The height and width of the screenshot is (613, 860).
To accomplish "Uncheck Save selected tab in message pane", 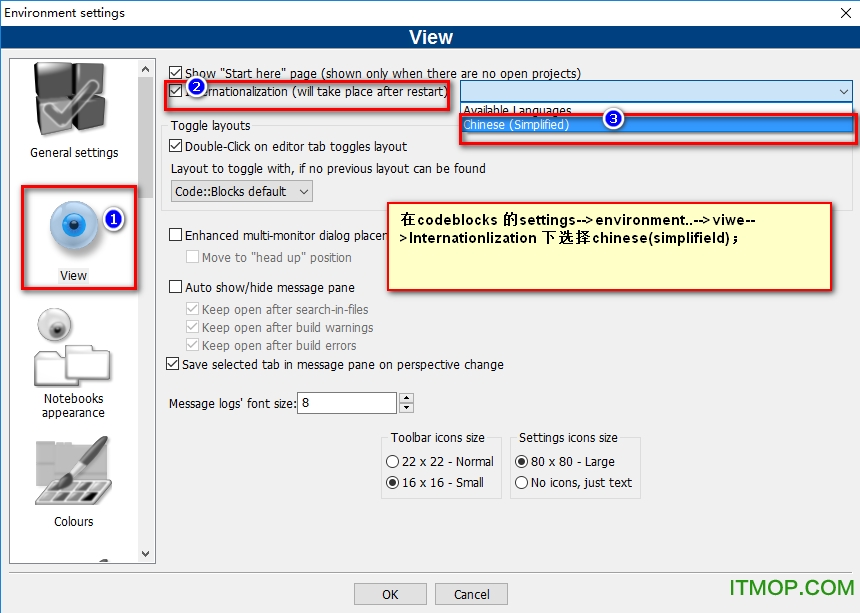I will tap(173, 365).
